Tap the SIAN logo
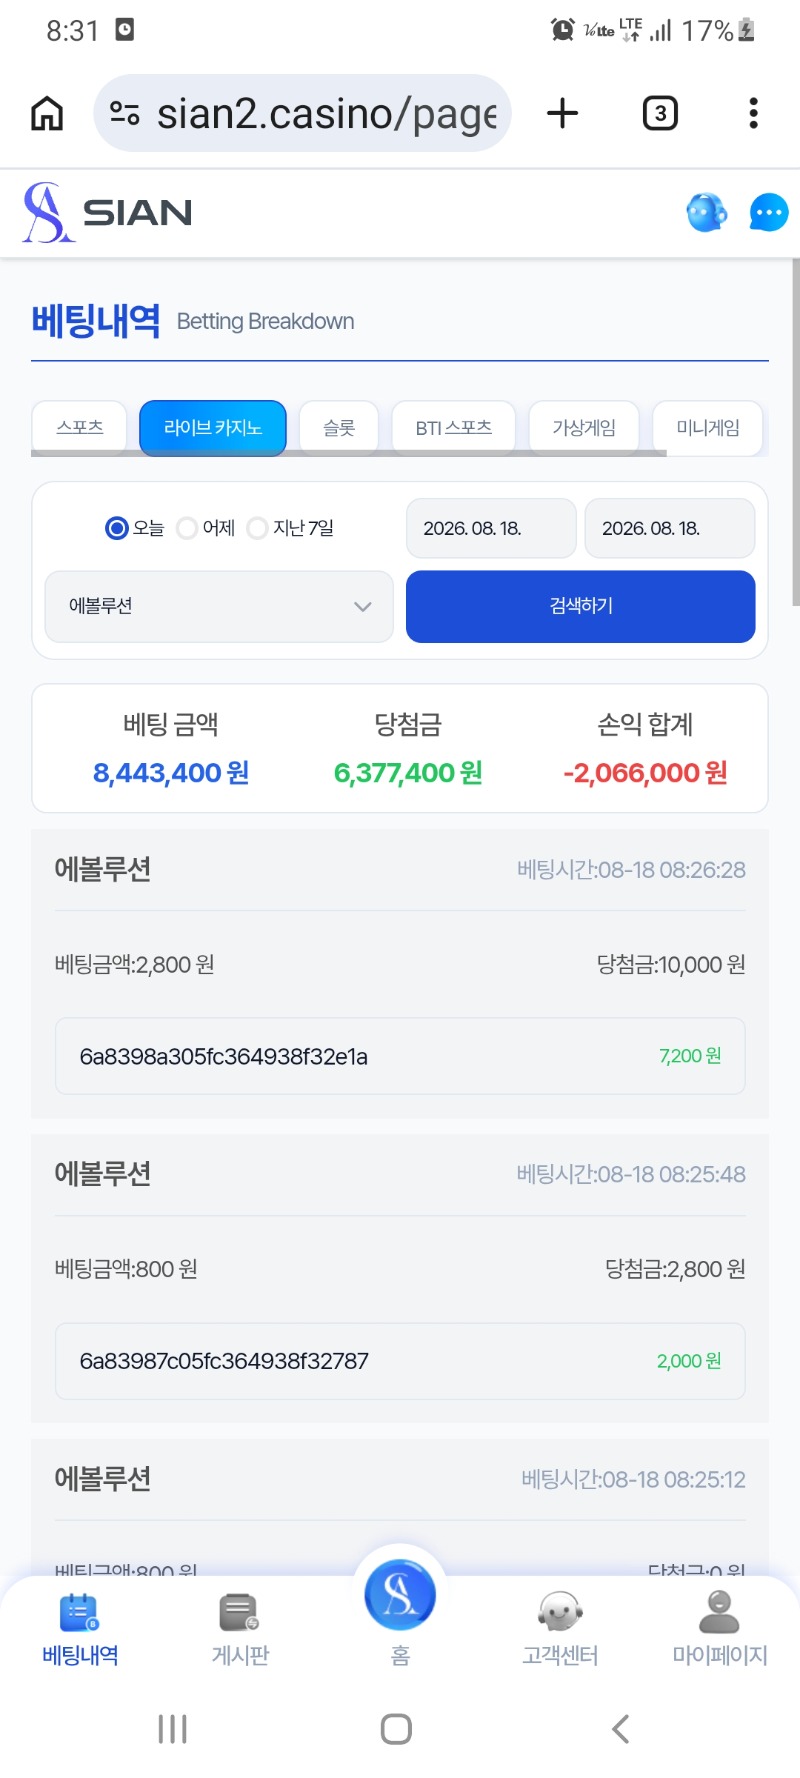800x1778 pixels. click(x=108, y=212)
